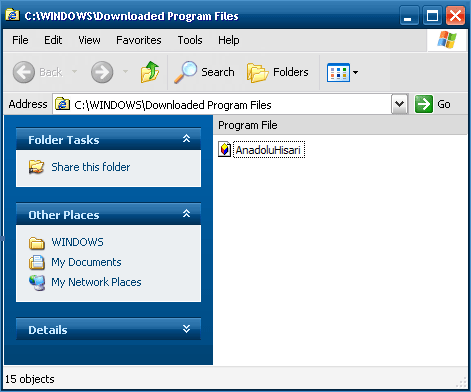Open My Network Places link
Image resolution: width=471 pixels, height=392 pixels.
coord(96,282)
